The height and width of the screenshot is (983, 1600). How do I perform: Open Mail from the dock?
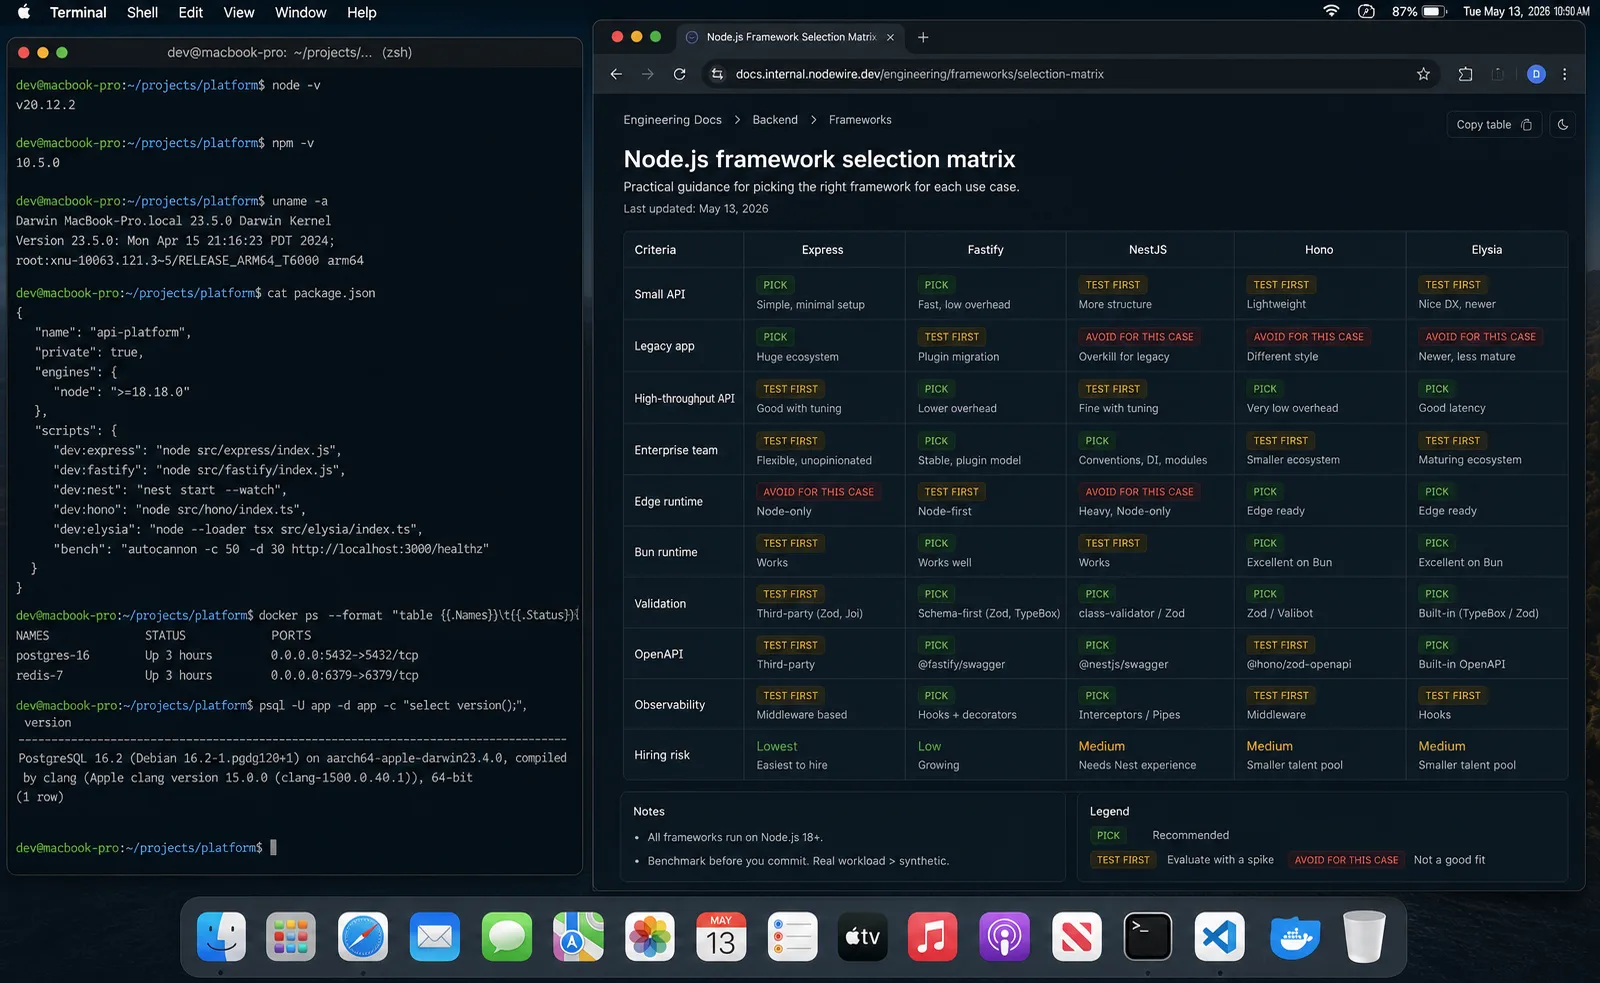pyautogui.click(x=435, y=937)
